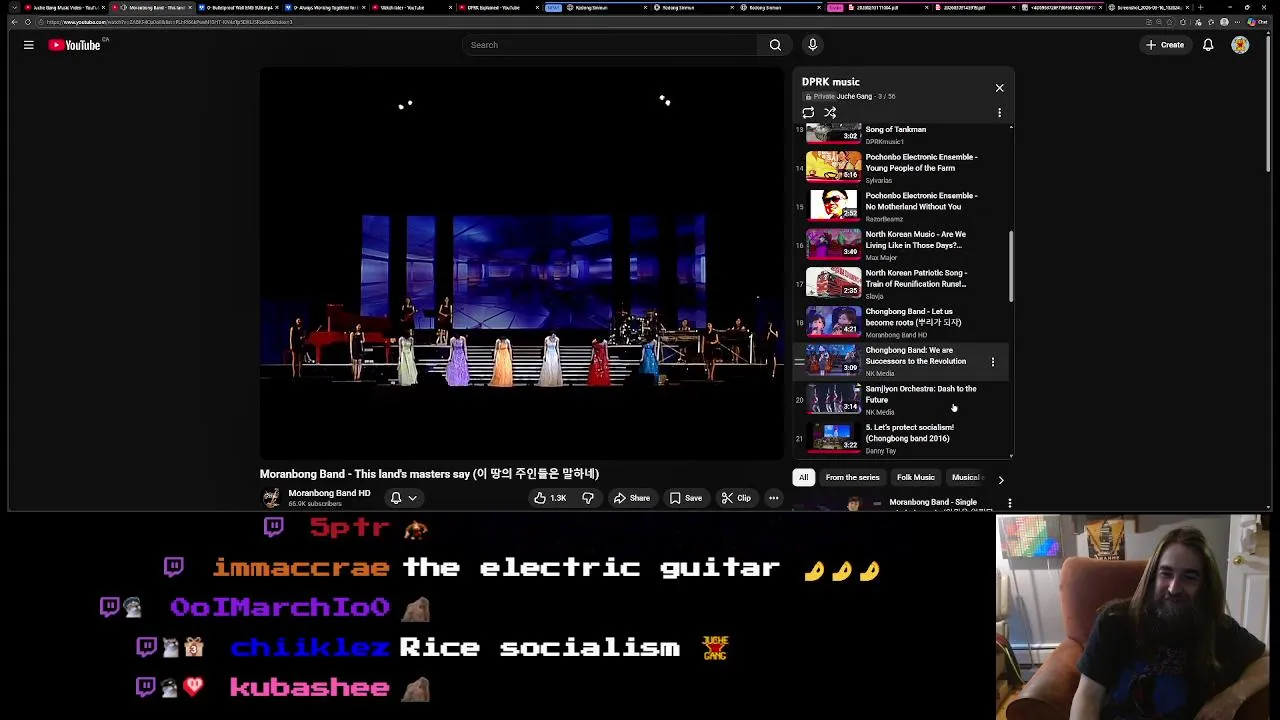Select the Folk Music chip

pyautogui.click(x=916, y=478)
